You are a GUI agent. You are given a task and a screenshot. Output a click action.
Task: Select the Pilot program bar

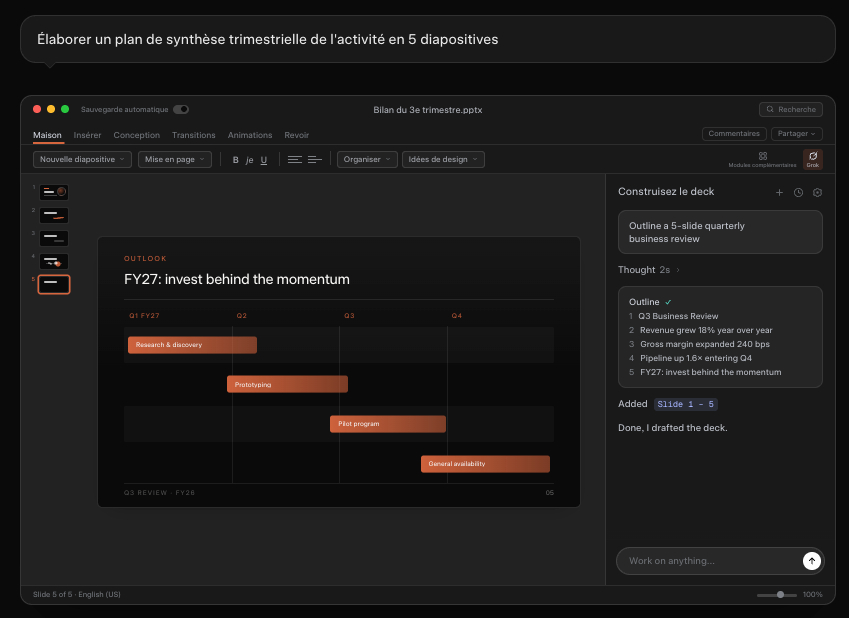coord(388,424)
